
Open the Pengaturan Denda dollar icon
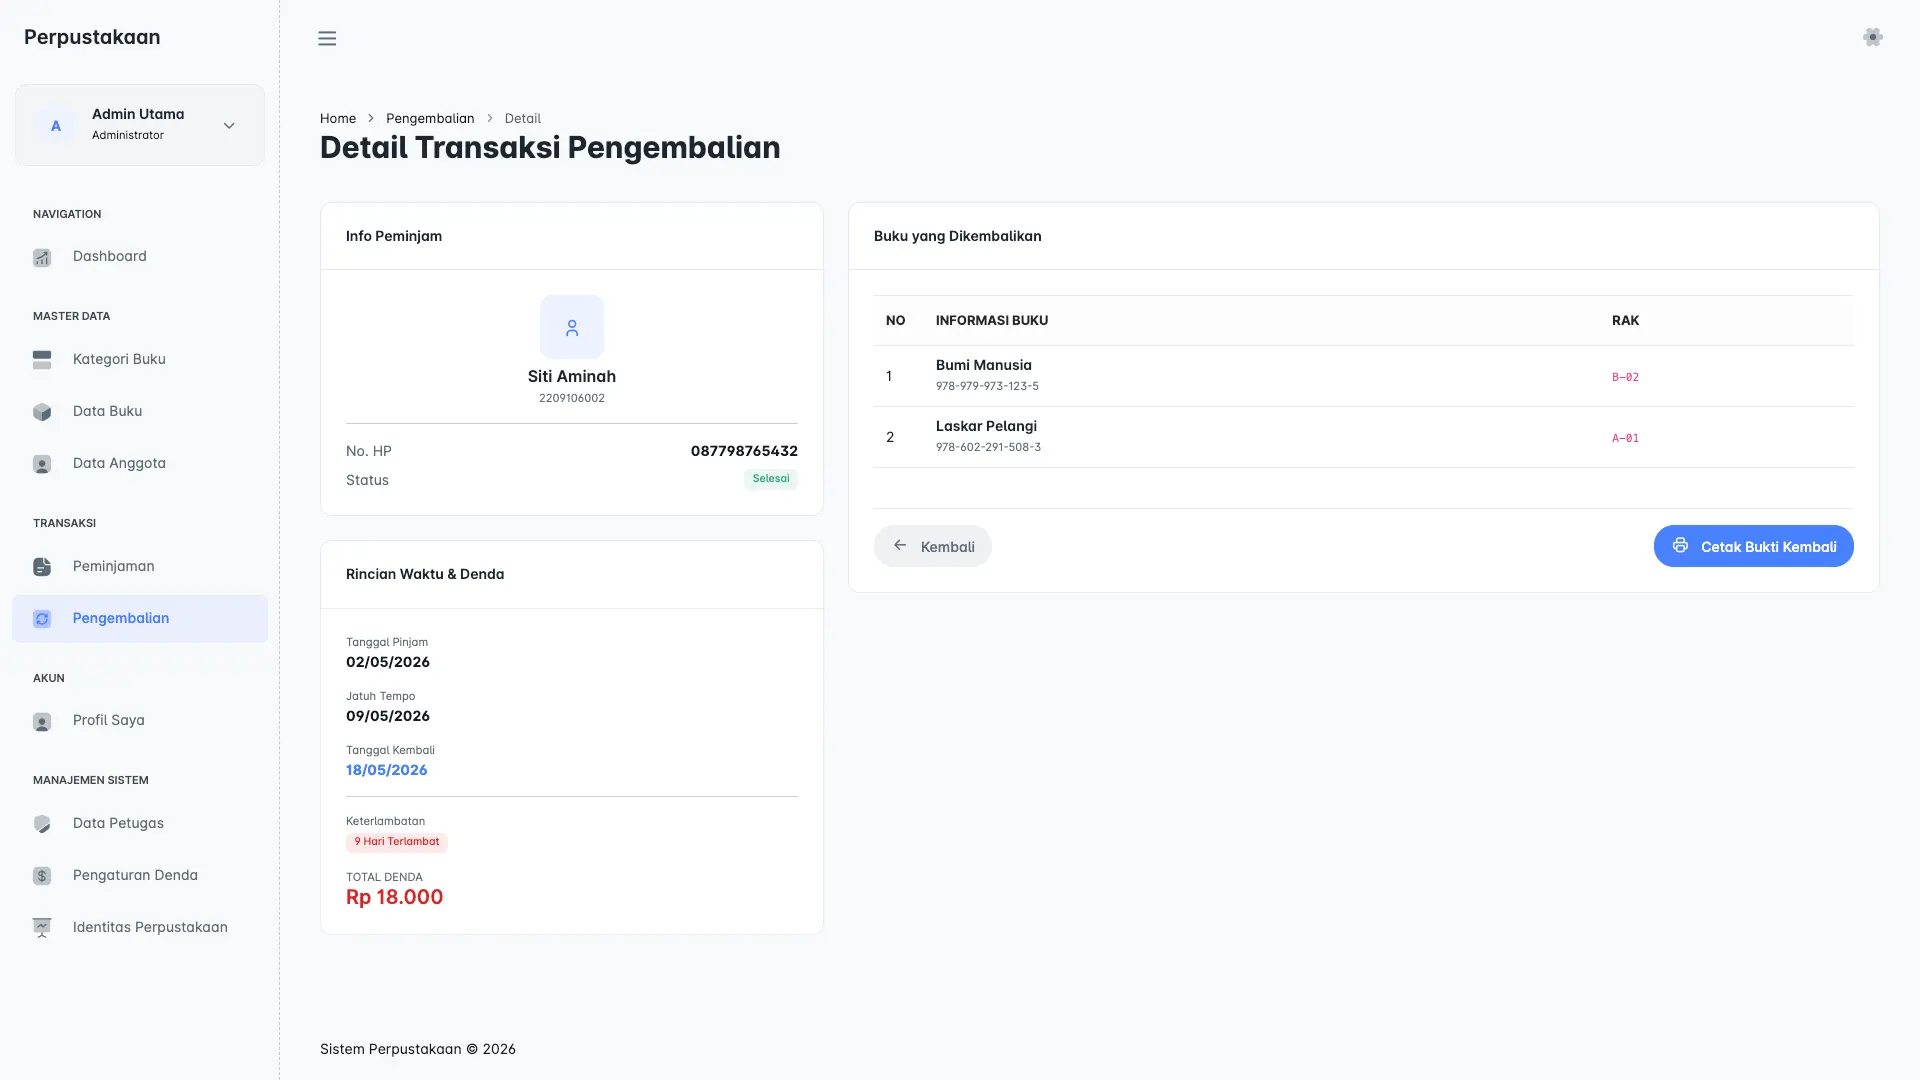point(42,876)
